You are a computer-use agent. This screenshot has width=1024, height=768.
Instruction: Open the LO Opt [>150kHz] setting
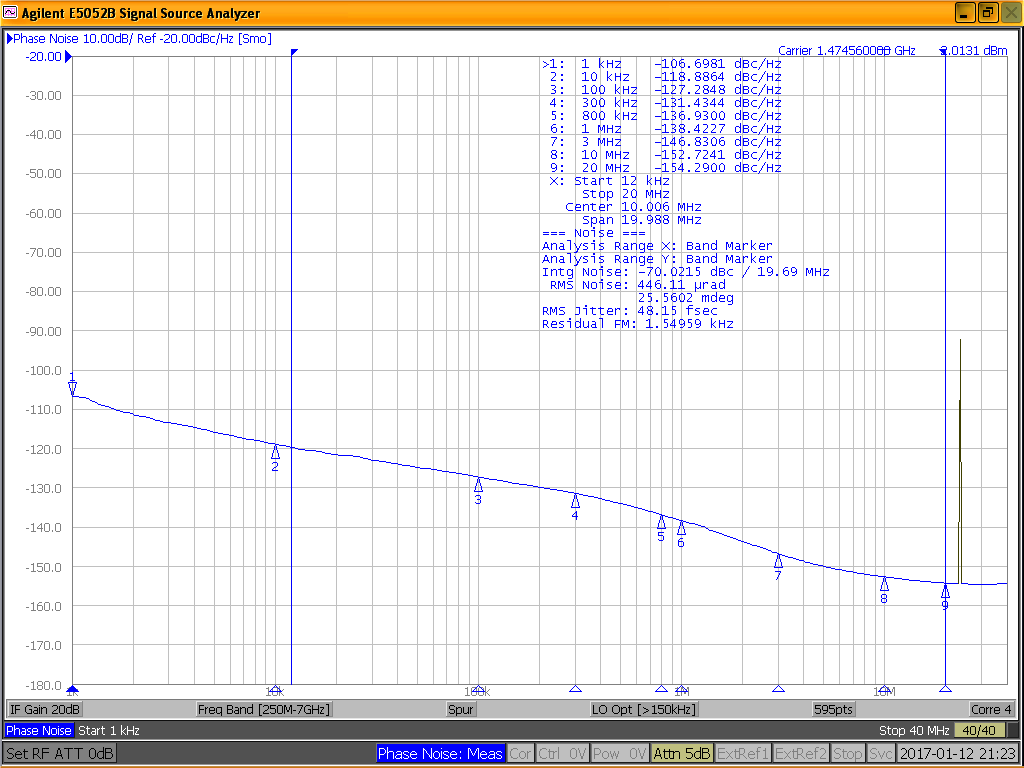(645, 708)
